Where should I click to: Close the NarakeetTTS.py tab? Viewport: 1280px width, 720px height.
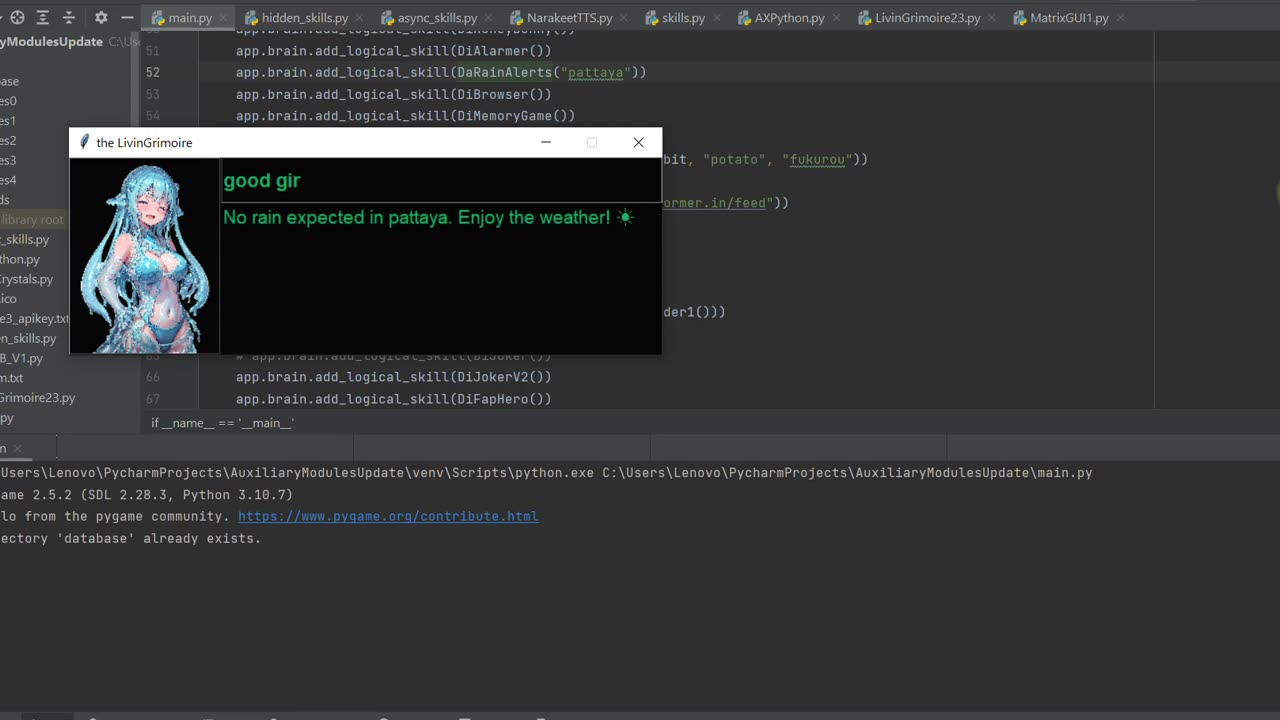pyautogui.click(x=624, y=18)
